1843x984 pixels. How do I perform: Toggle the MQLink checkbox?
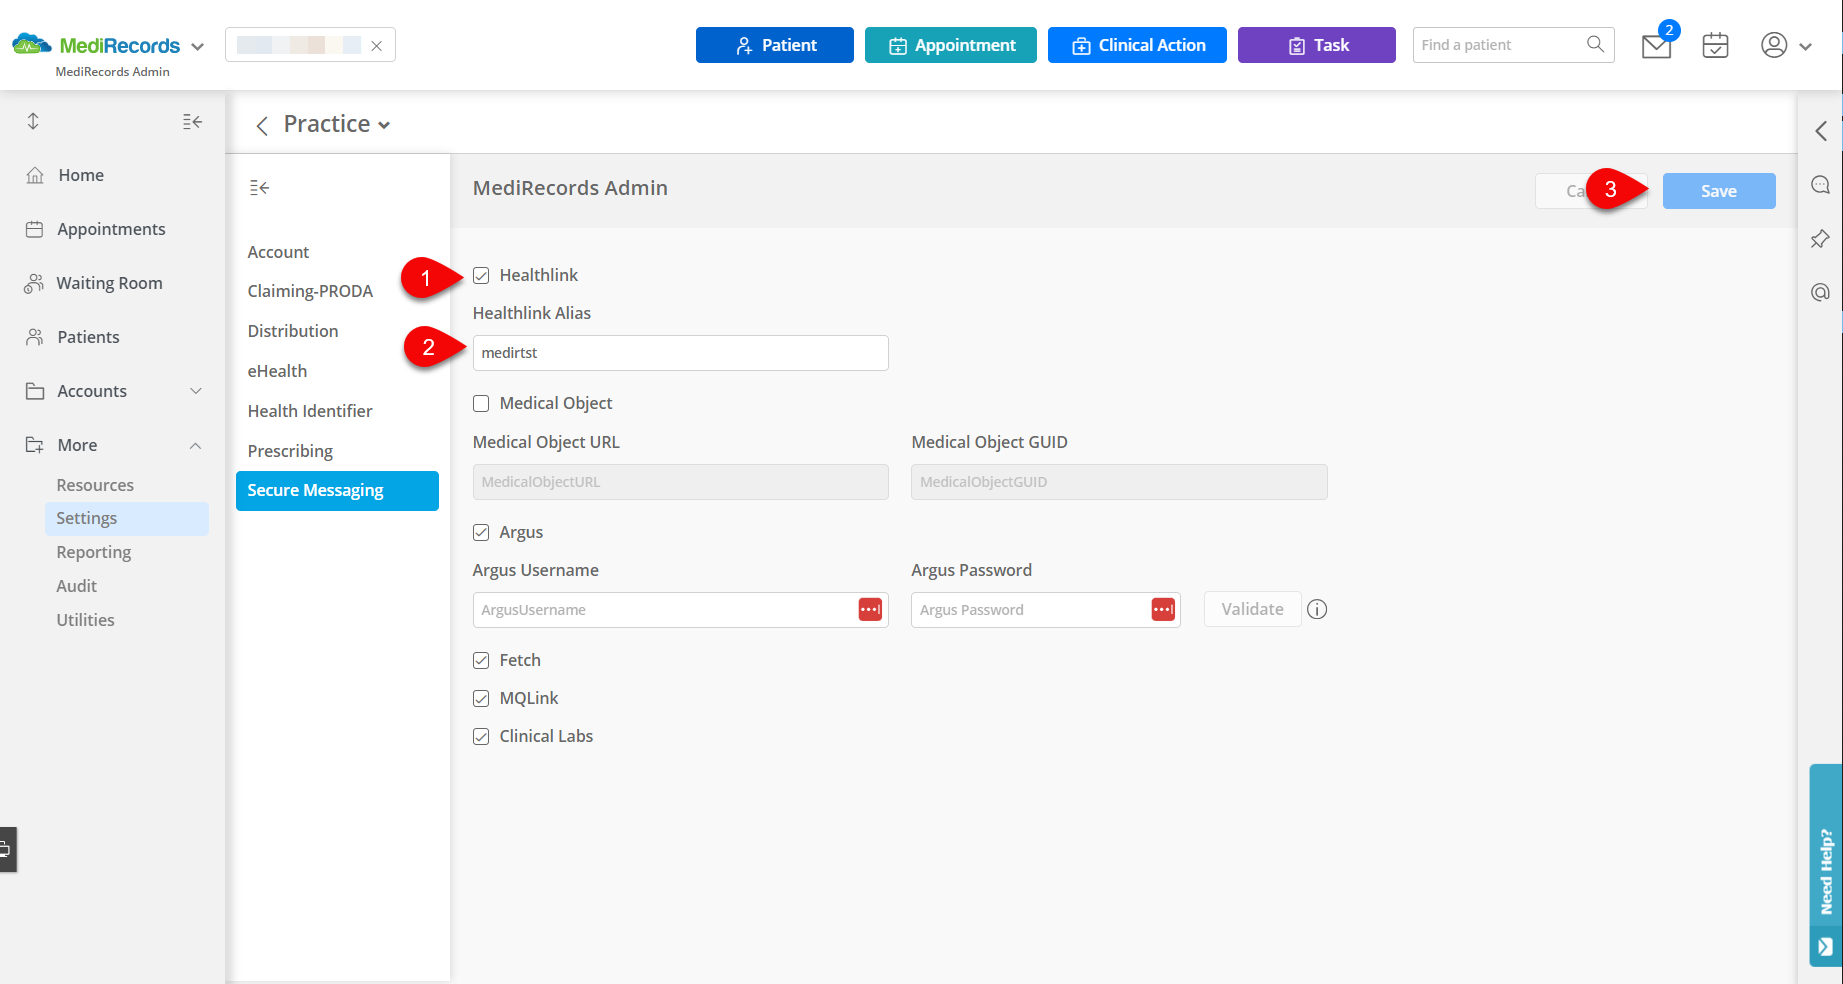pos(481,698)
